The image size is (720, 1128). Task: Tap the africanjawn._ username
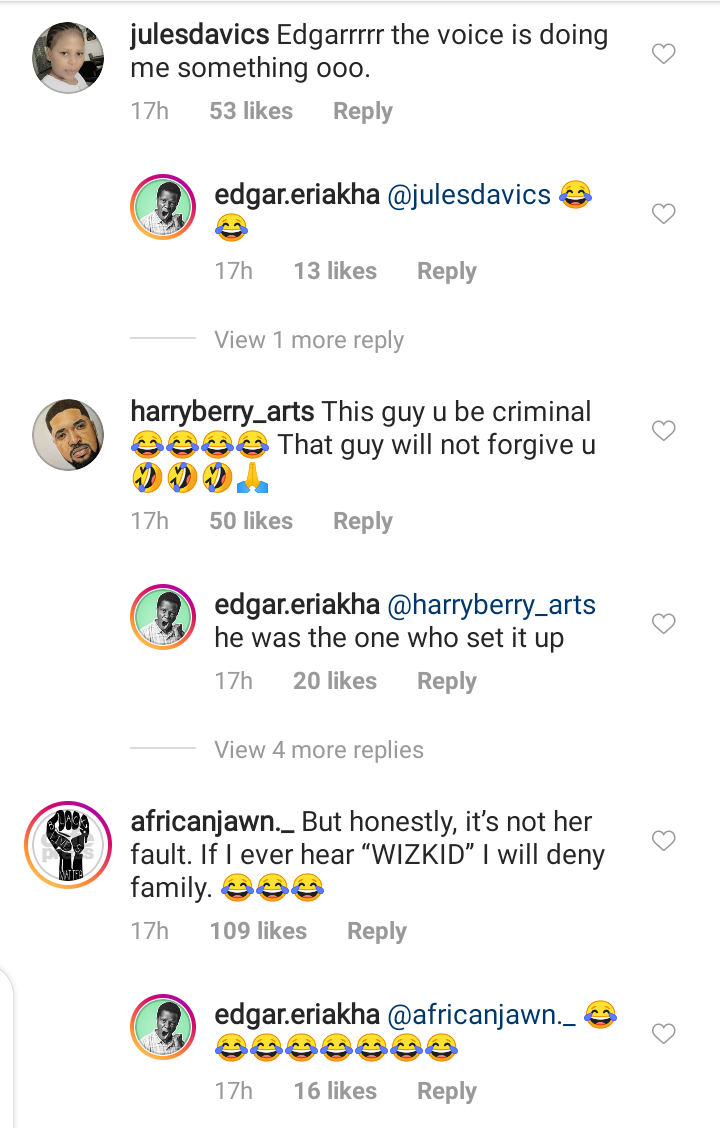212,823
